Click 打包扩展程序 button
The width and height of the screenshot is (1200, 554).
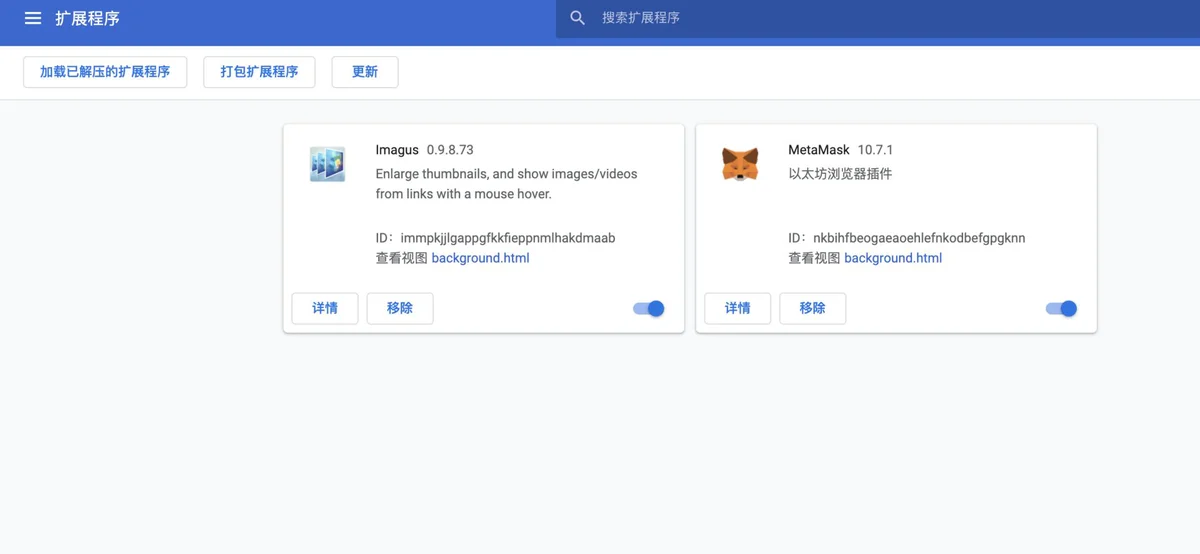(x=259, y=72)
